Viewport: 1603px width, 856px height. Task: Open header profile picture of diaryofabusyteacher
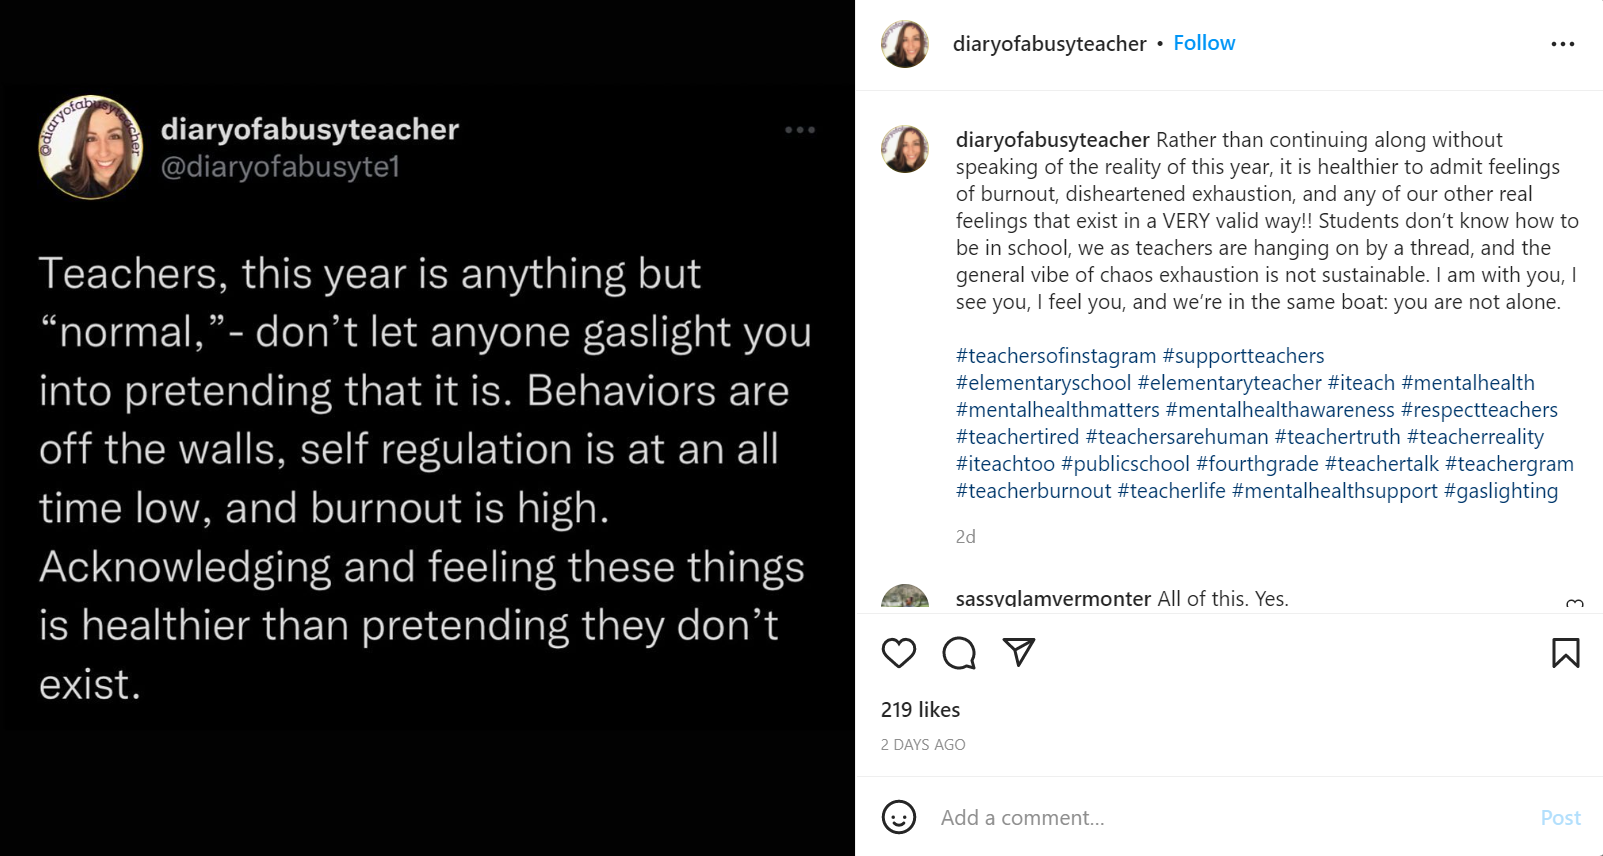(x=905, y=44)
